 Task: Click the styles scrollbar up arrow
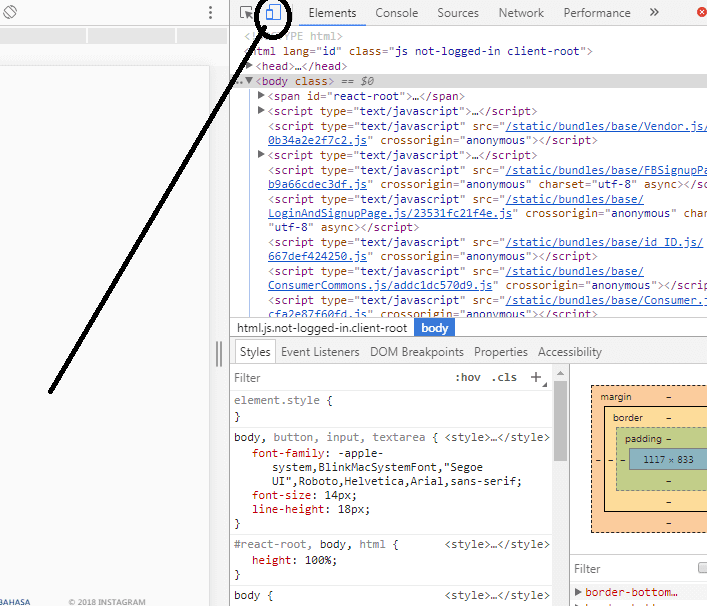[x=560, y=373]
